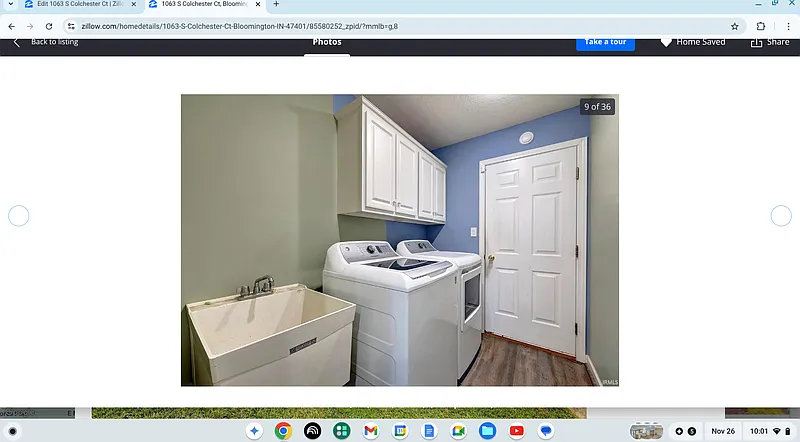Close the active Zillow listing tab
The image size is (800, 442).
[x=258, y=4]
